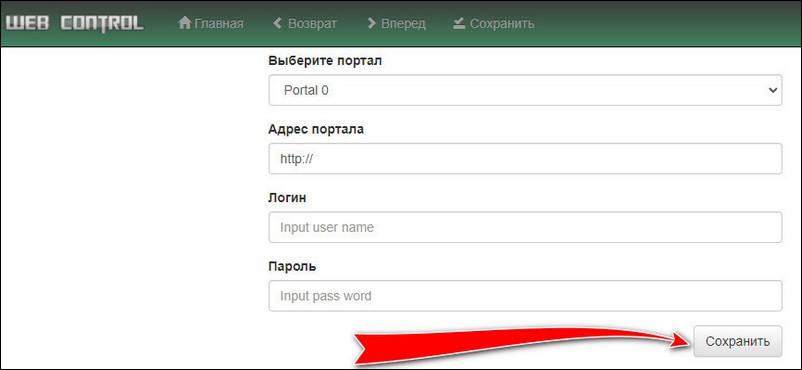The width and height of the screenshot is (802, 370).
Task: Click the Адрес портала http:// field
Action: [x=525, y=159]
